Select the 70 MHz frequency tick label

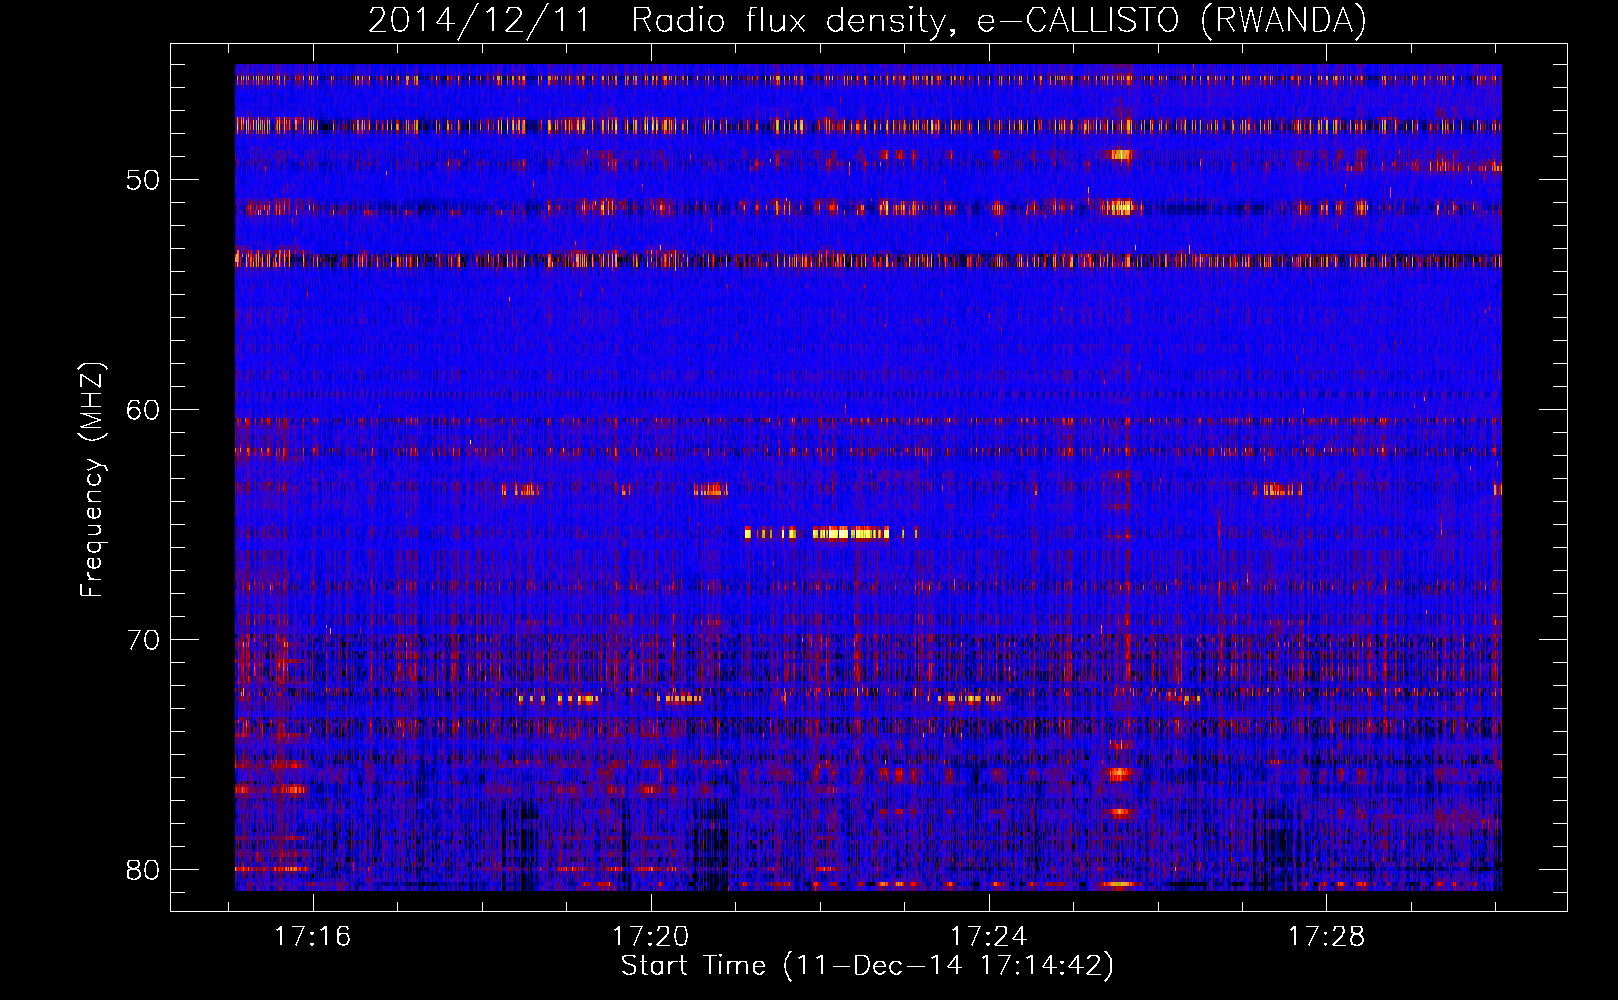[144, 640]
